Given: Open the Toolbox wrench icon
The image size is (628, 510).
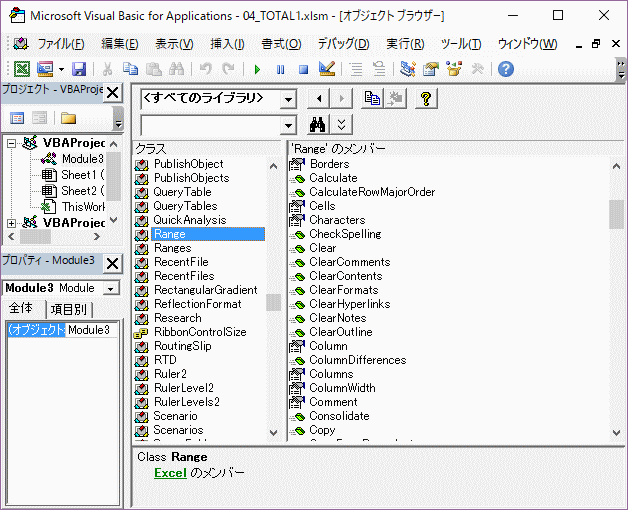Looking at the screenshot, I should point(477,69).
